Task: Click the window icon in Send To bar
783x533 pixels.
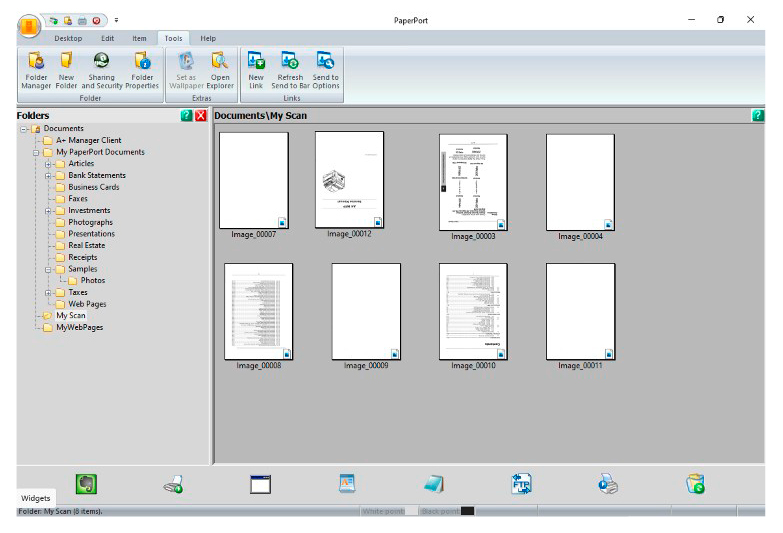Action: coord(261,484)
